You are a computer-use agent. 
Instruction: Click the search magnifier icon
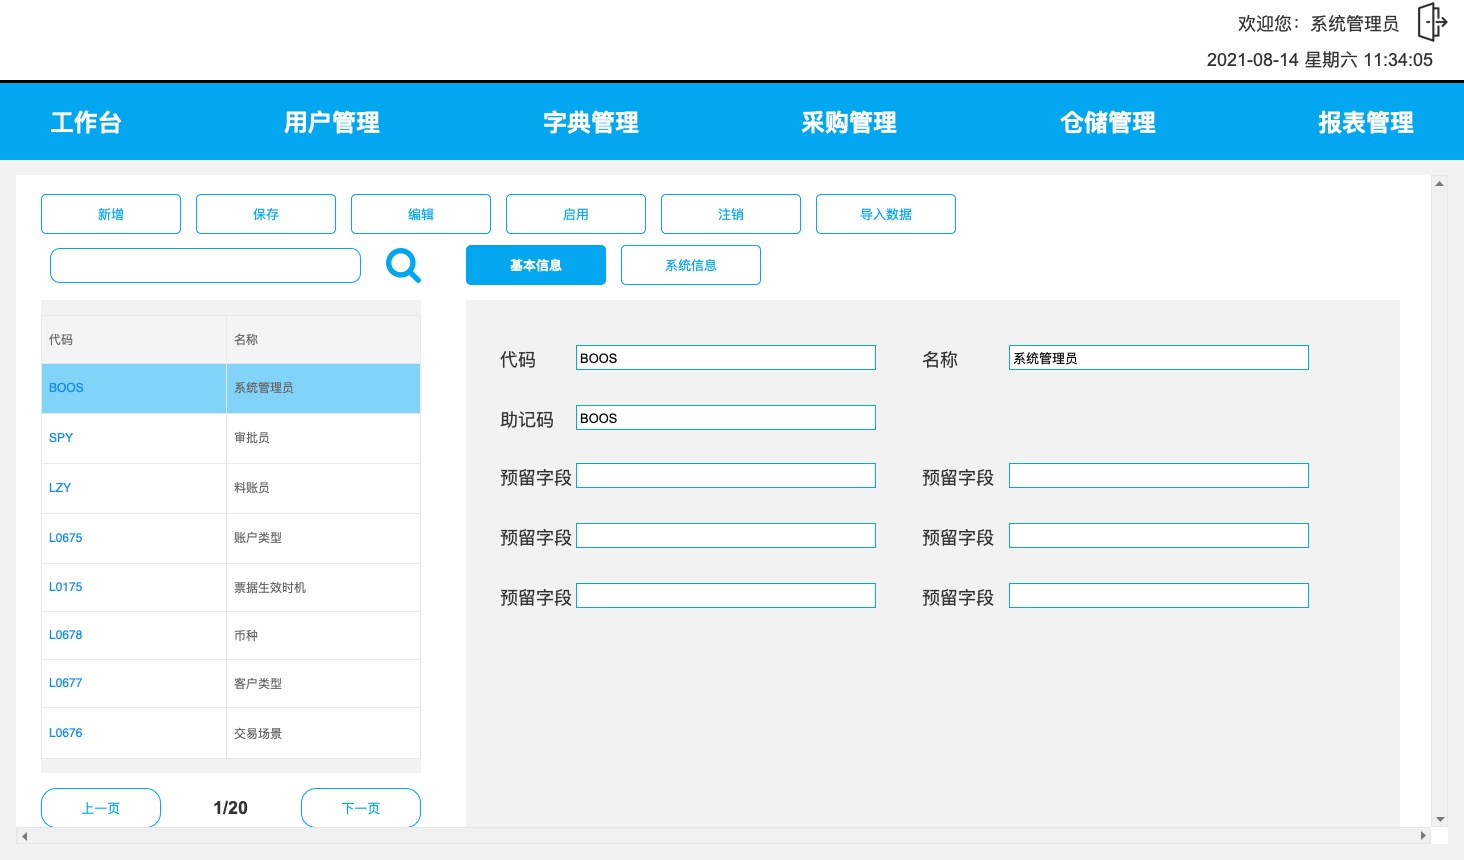[x=403, y=265]
